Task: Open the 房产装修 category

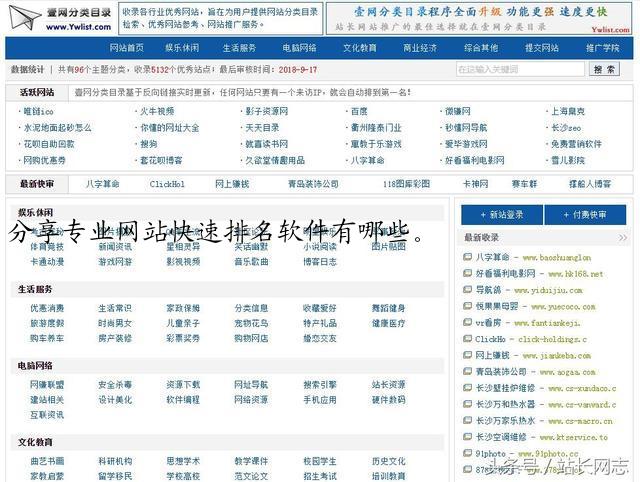Action: [115, 338]
